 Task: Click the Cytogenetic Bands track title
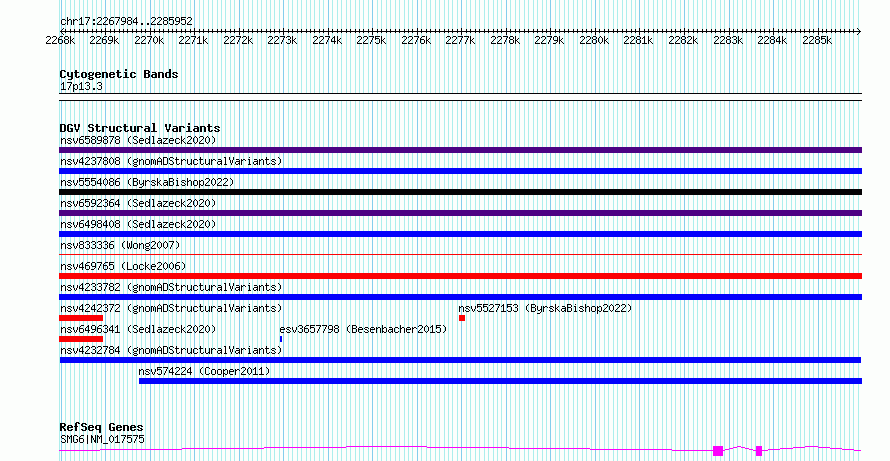[119, 74]
